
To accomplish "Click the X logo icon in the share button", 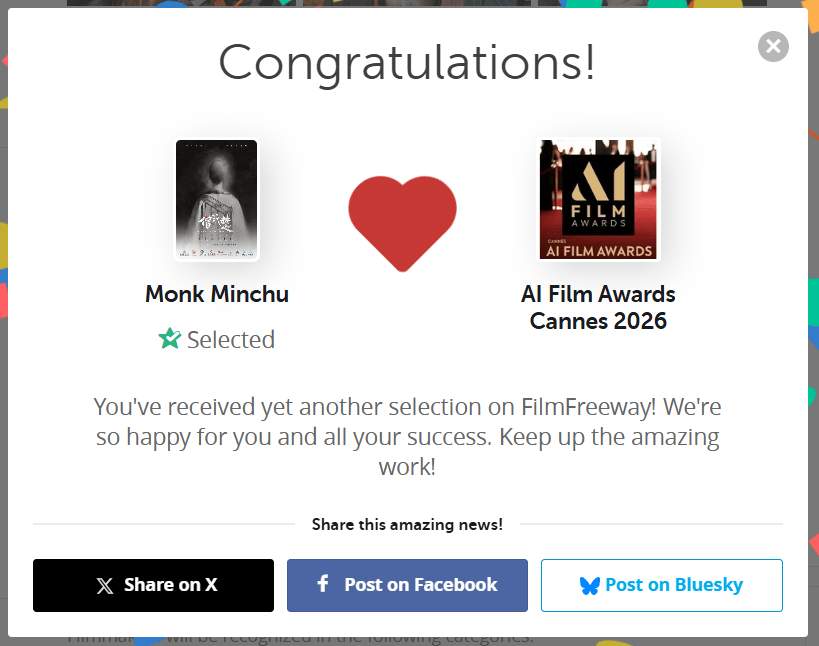I will pos(105,586).
